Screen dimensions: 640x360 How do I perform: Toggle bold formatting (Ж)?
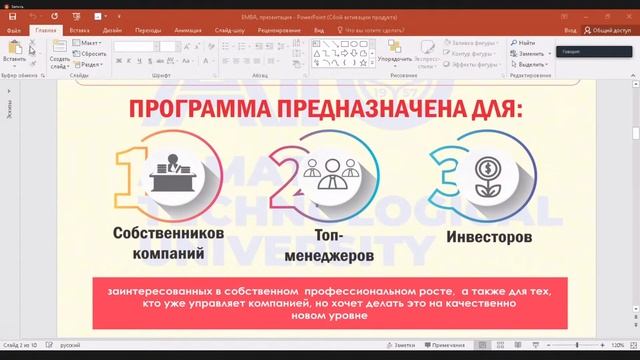(119, 61)
